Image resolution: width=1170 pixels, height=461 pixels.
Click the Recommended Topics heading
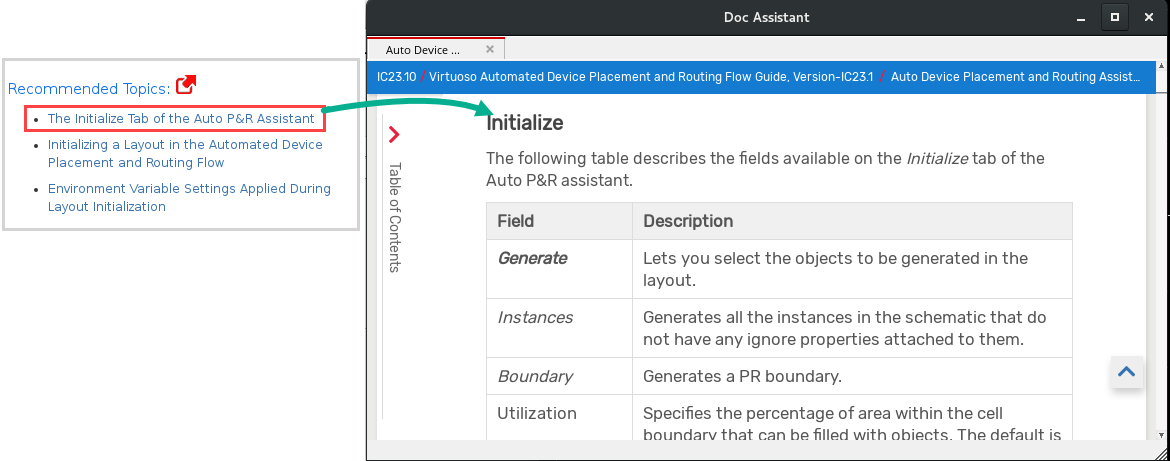pos(89,89)
